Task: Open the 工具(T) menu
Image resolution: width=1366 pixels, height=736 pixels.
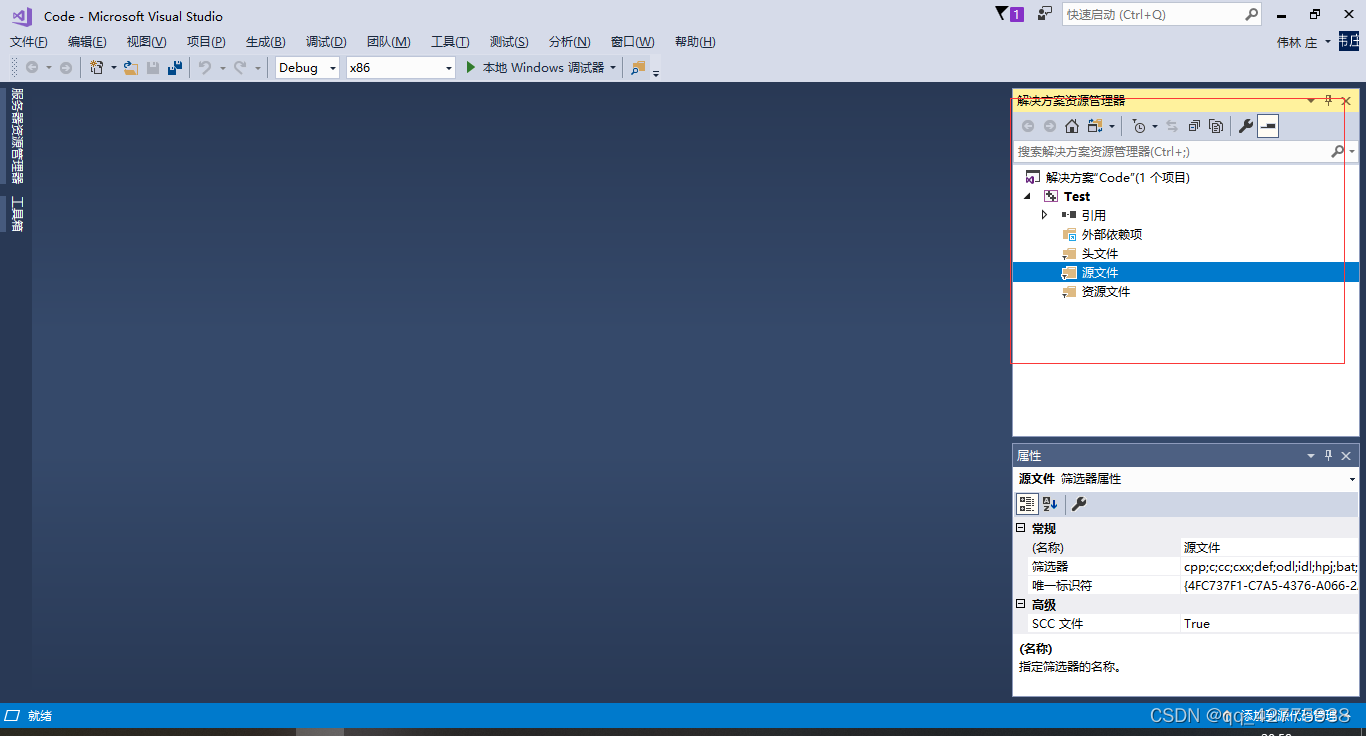Action: point(450,42)
